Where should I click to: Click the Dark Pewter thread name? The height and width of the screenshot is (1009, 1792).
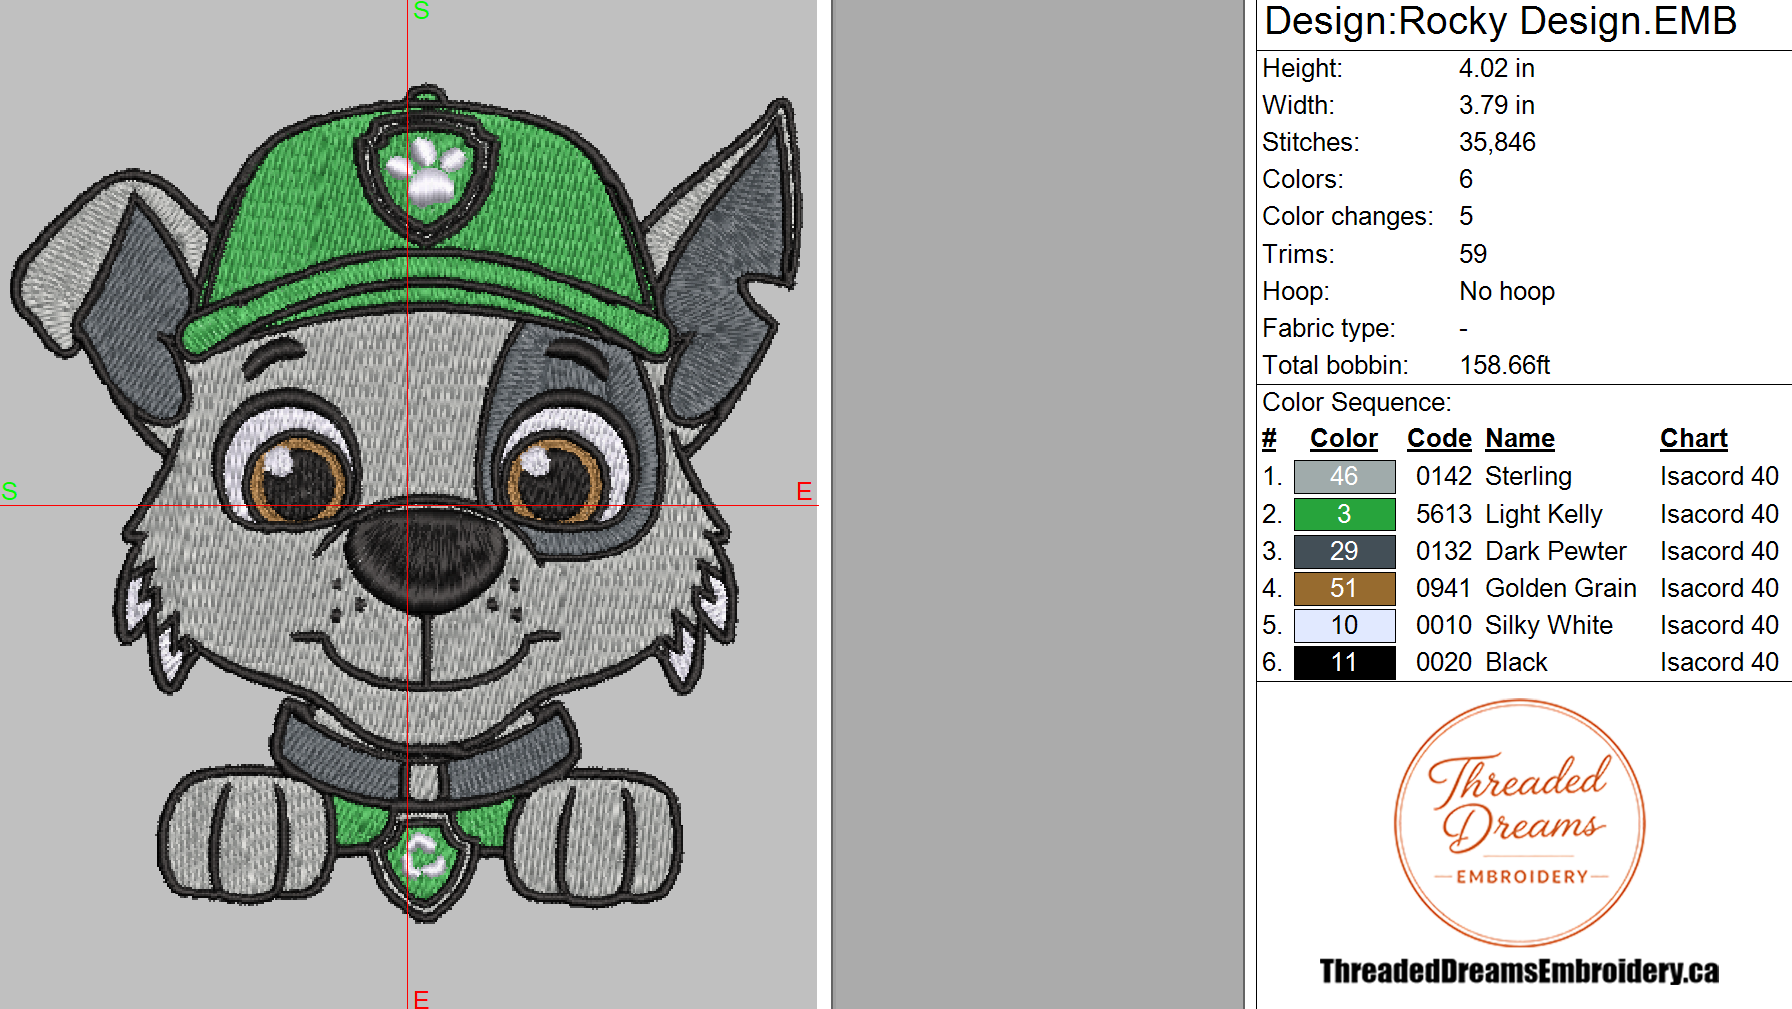point(1556,551)
